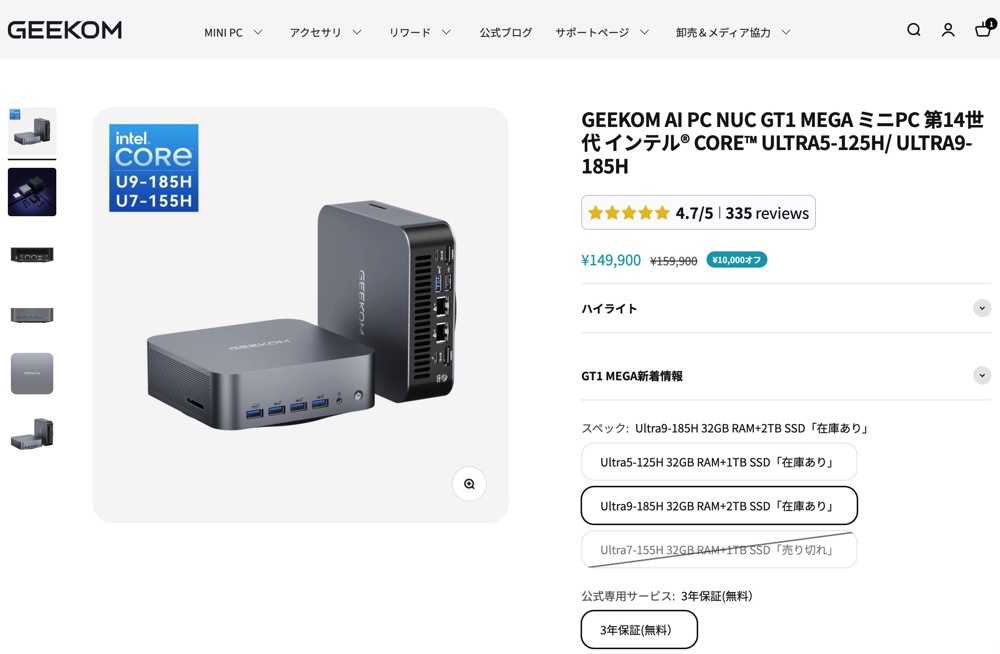
Task: Click the zoom magnifier on product image
Action: (469, 484)
